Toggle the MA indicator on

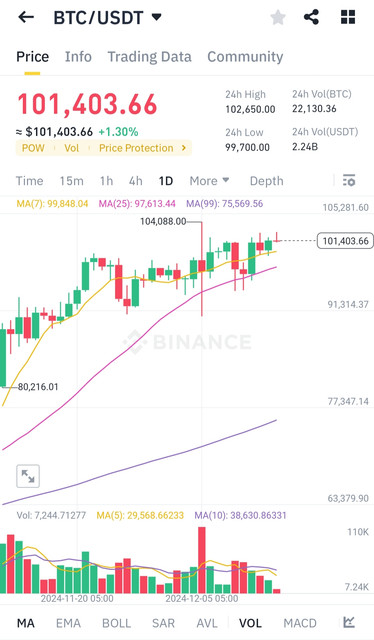tap(25, 623)
